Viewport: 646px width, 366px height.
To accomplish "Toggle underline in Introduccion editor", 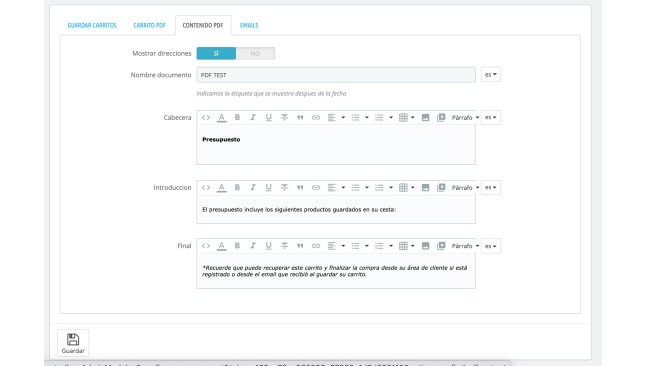I will click(x=269, y=188).
